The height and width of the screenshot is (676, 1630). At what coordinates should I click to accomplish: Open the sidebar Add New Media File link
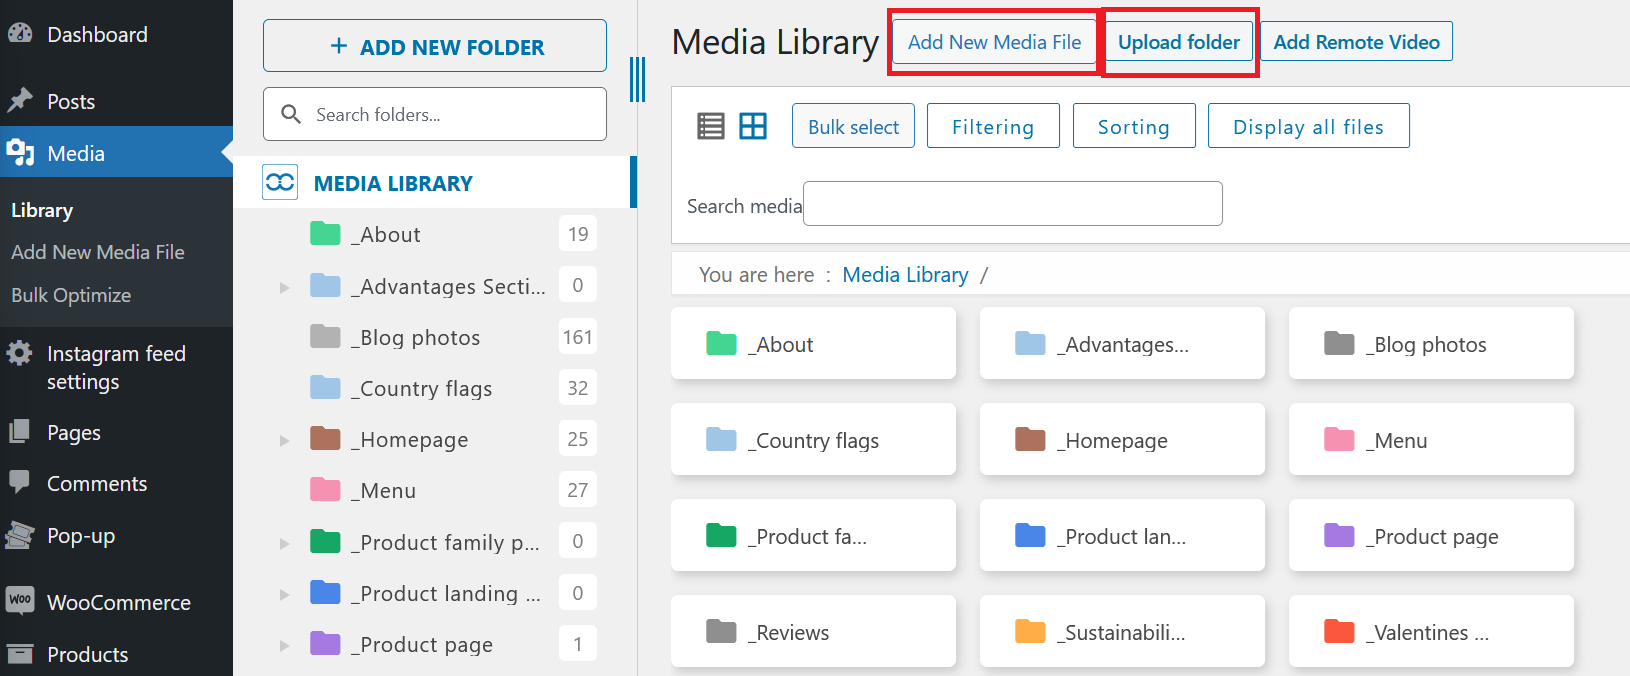pos(98,252)
